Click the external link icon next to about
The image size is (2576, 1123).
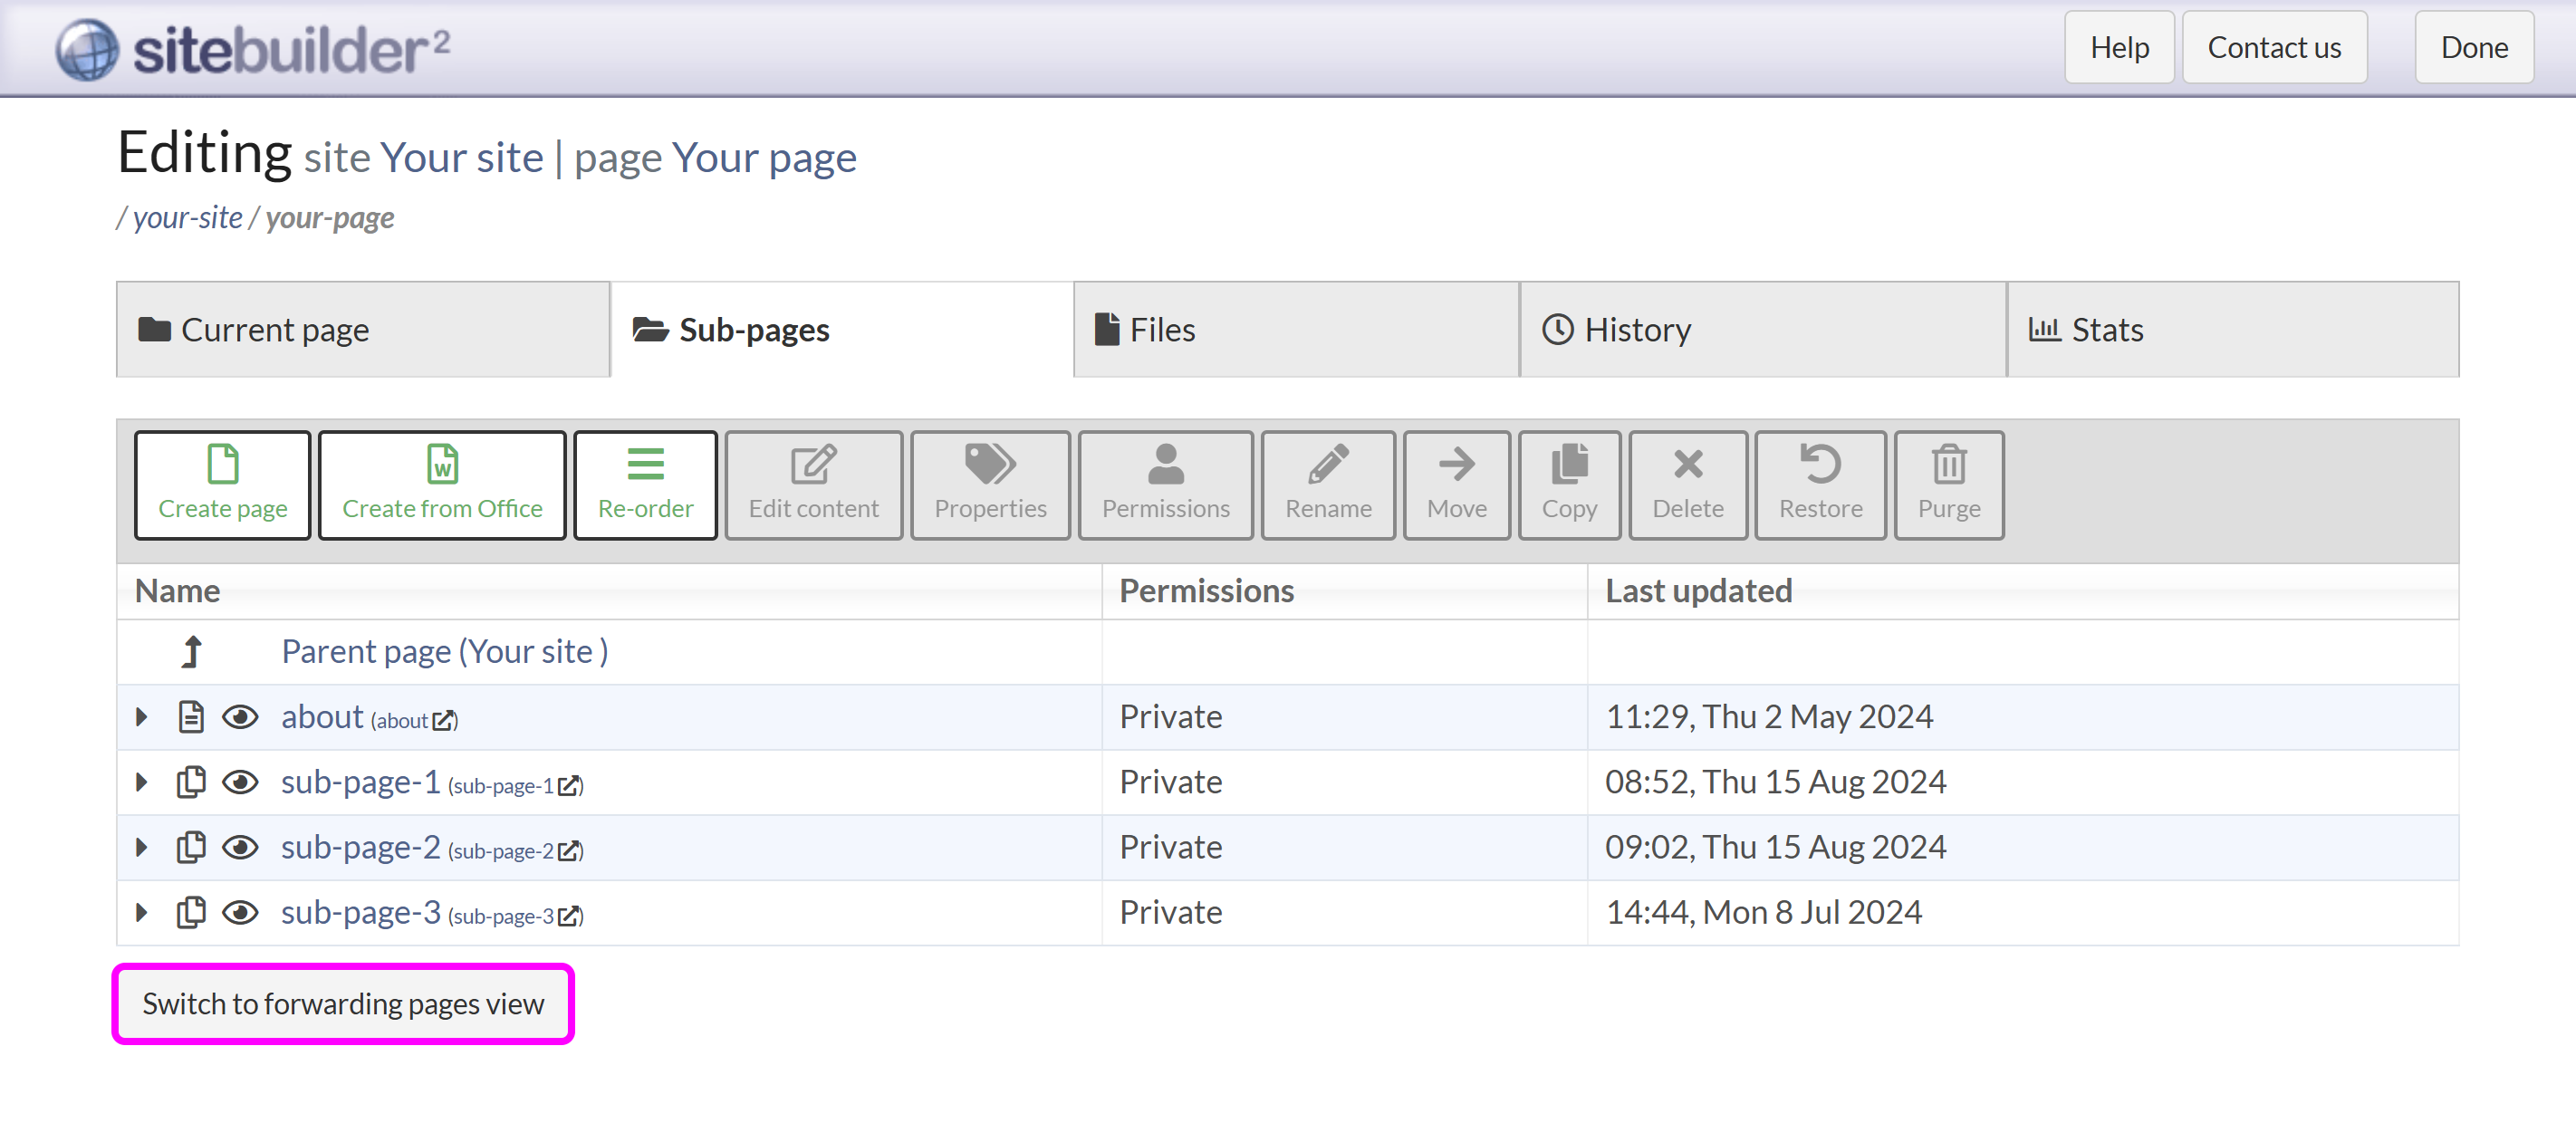tap(444, 720)
